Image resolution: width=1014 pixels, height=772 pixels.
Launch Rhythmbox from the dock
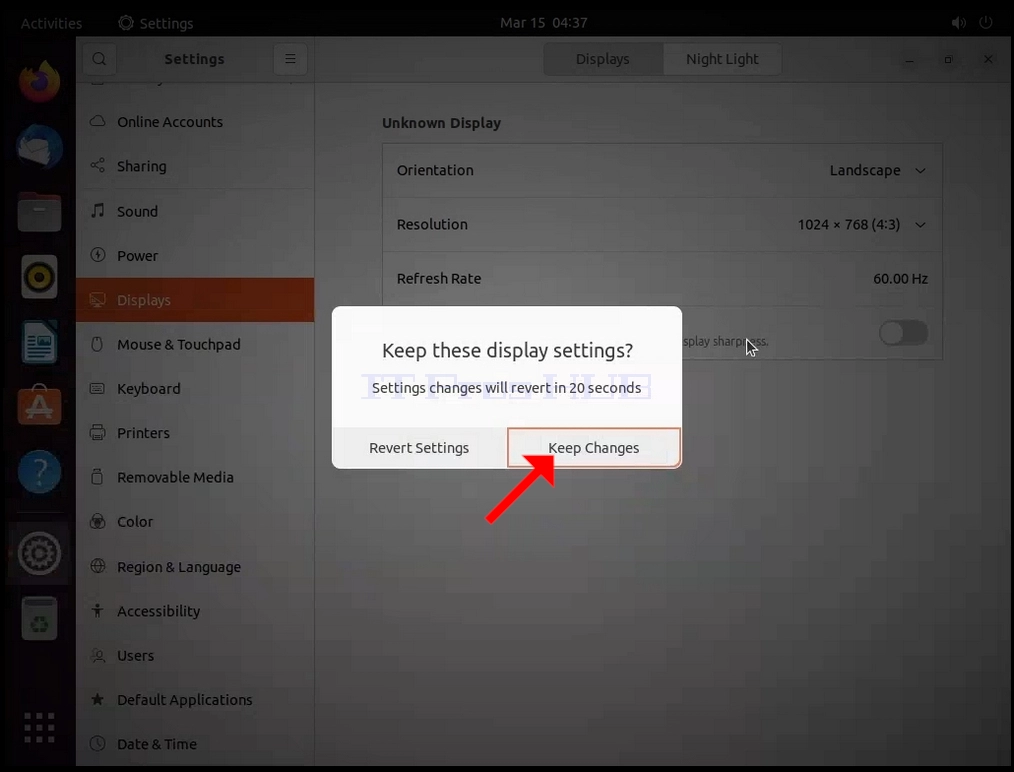click(39, 277)
